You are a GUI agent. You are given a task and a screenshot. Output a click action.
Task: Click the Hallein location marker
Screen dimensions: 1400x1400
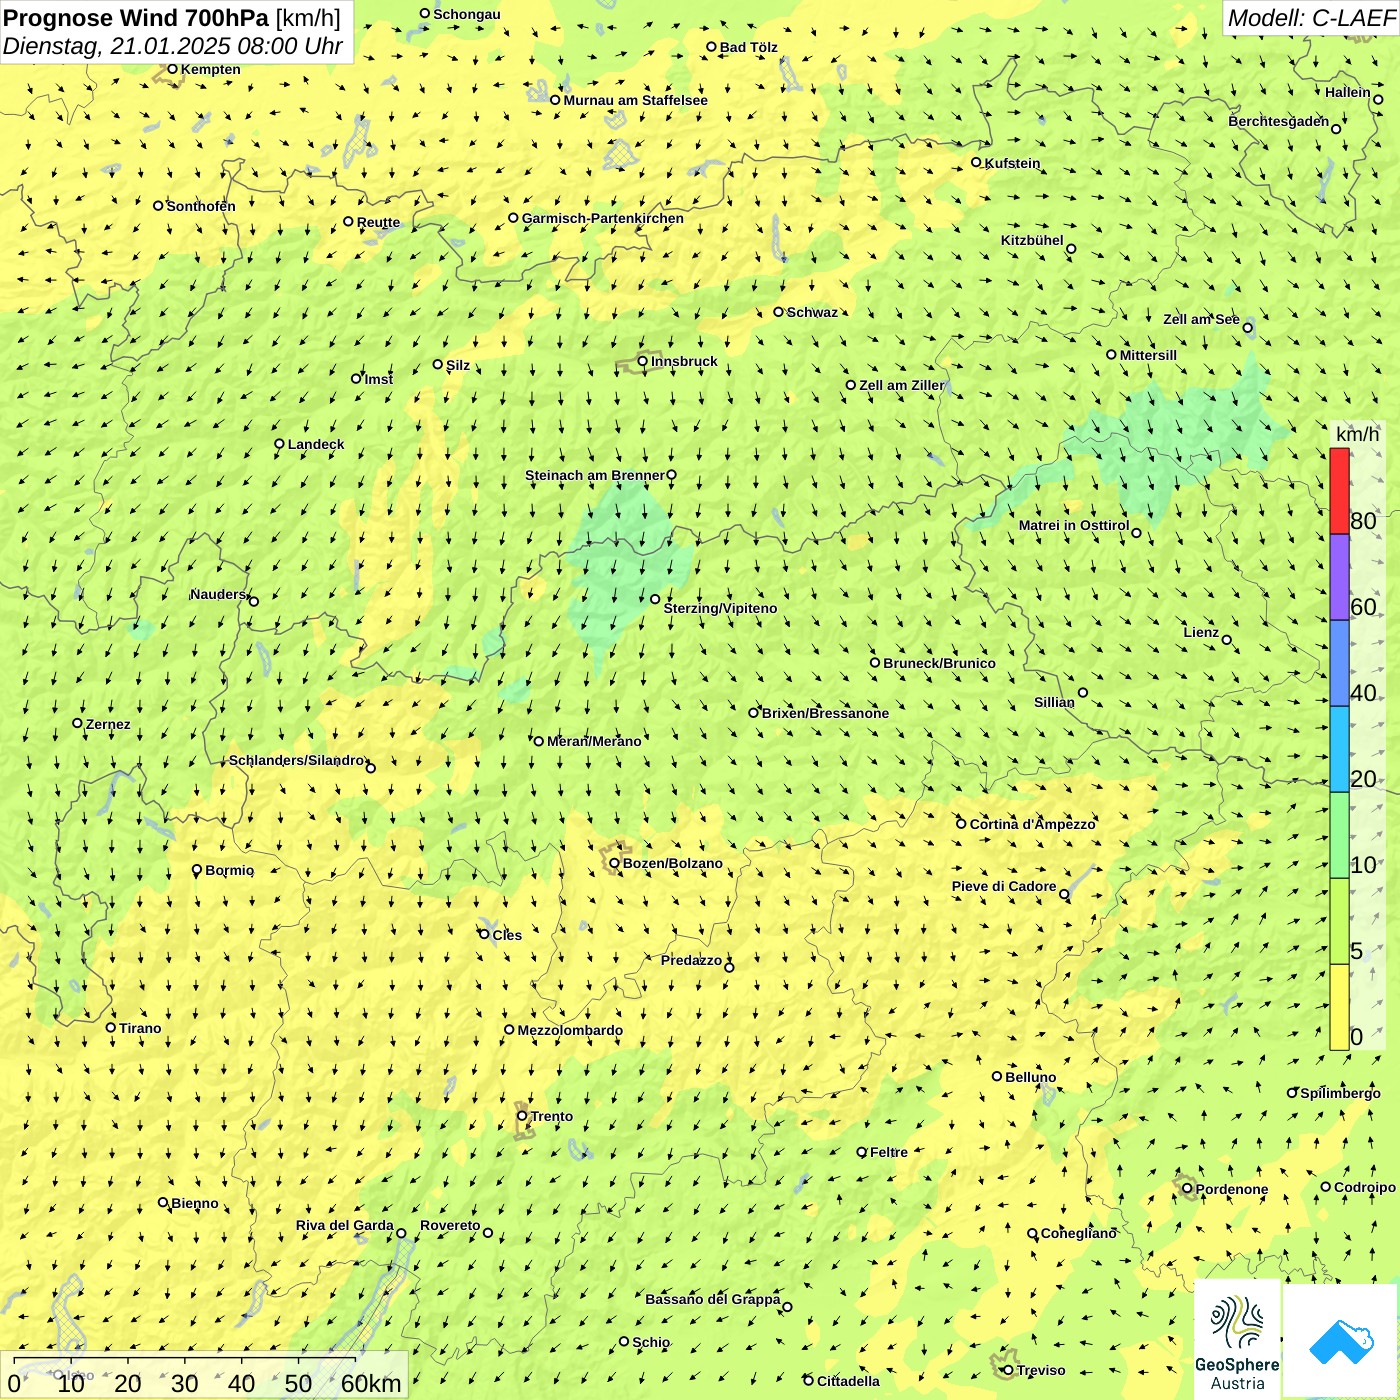point(1378,99)
